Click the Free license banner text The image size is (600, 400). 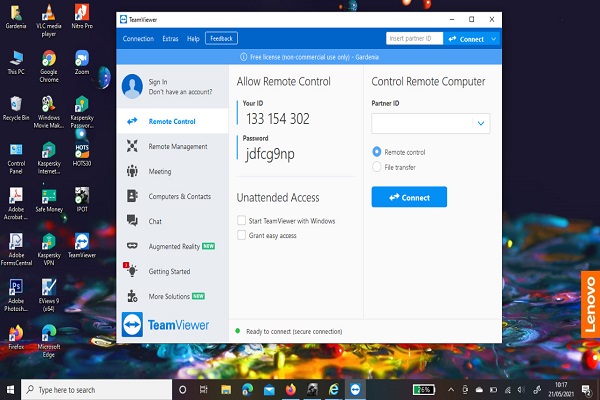(315, 57)
